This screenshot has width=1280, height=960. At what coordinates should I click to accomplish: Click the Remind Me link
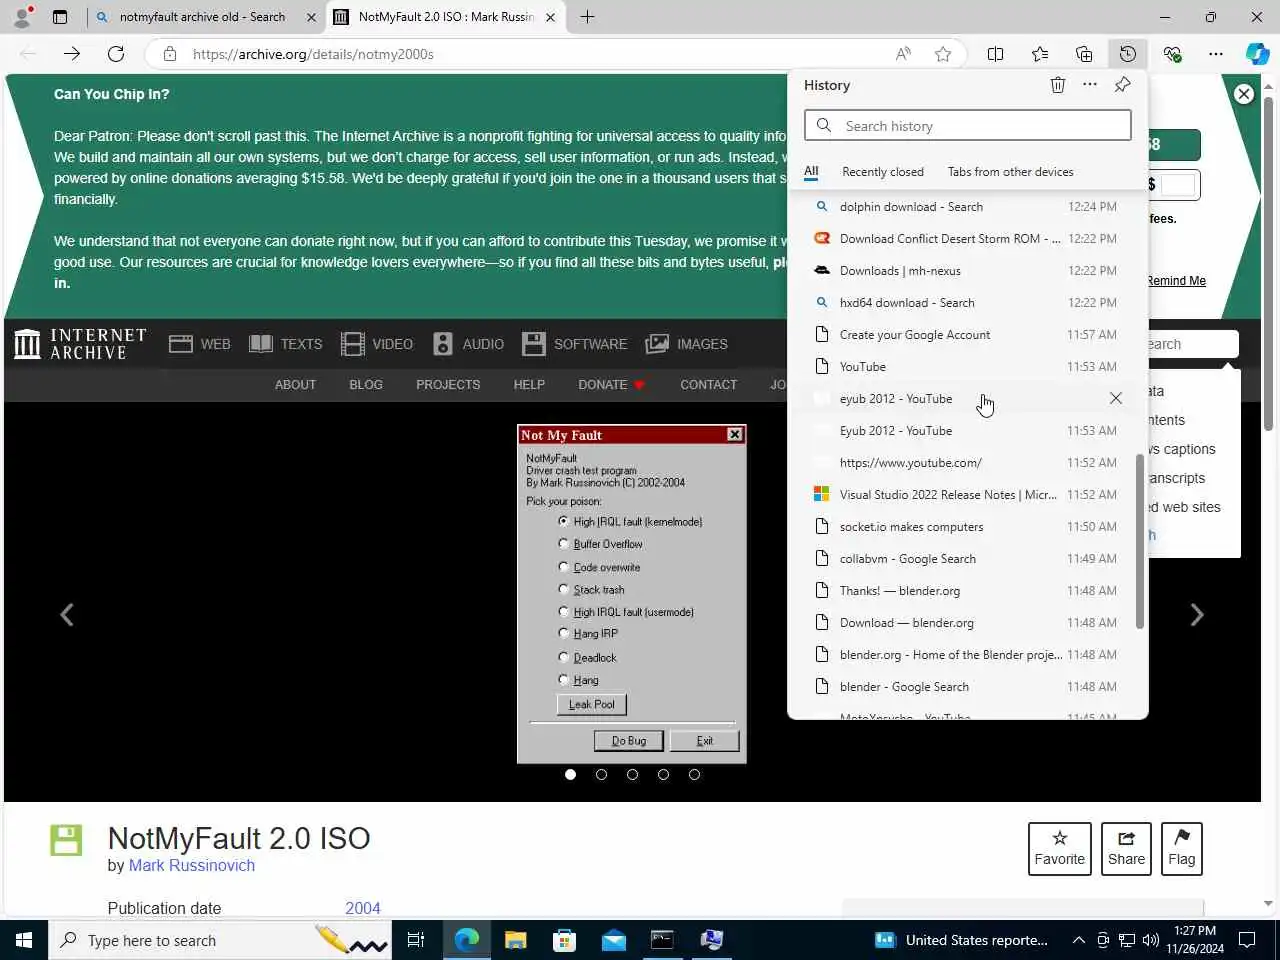[1176, 281]
